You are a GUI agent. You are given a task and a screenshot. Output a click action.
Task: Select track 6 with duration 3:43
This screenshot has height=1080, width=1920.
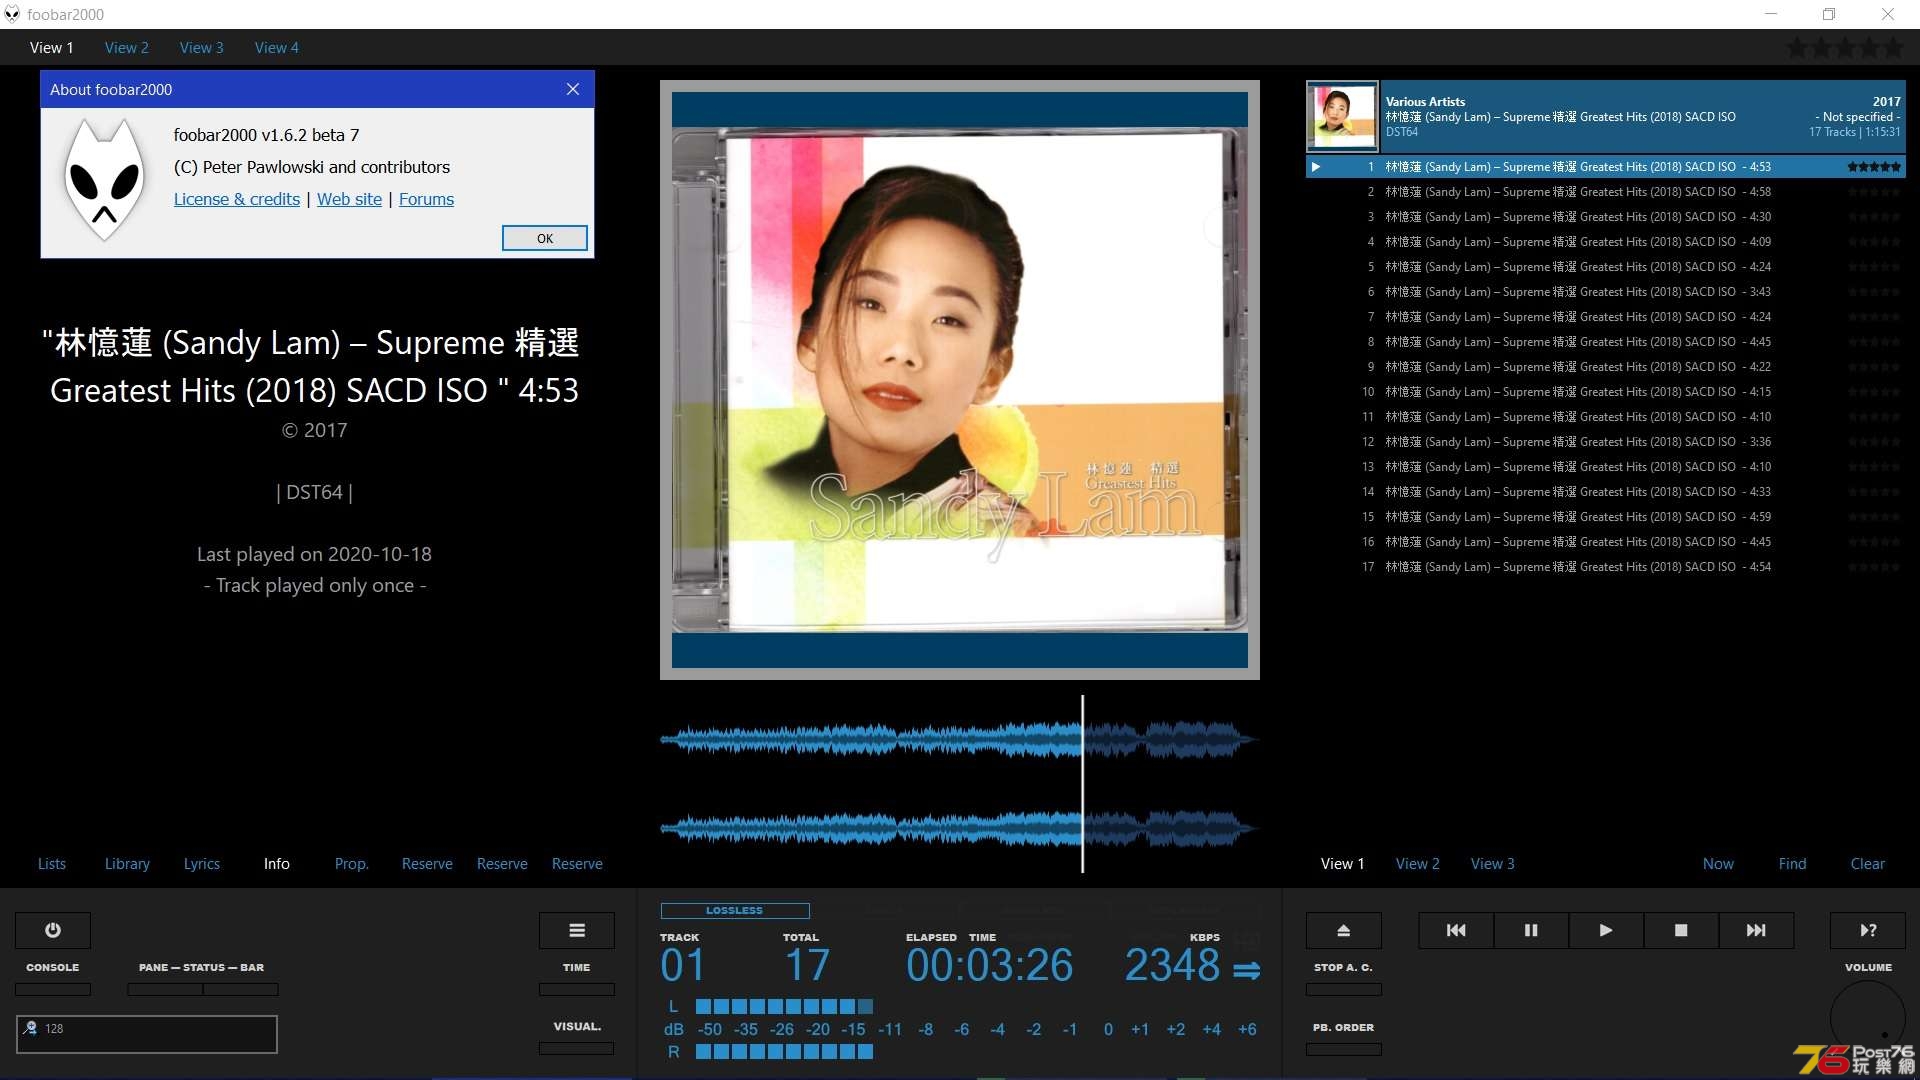(x=1606, y=292)
